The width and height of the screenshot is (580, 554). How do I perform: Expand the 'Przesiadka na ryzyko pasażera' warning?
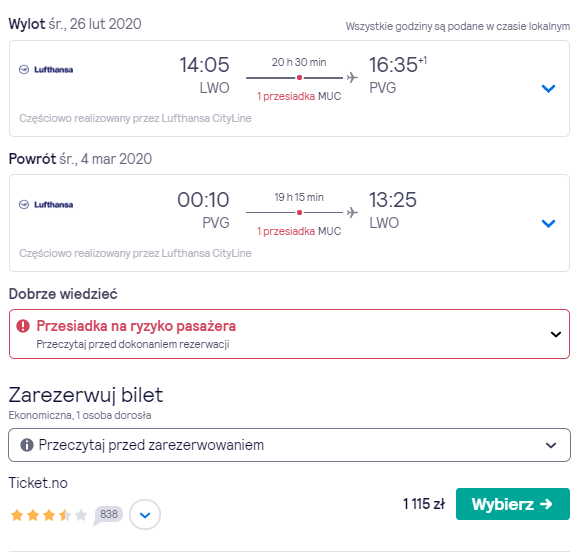[289, 334]
